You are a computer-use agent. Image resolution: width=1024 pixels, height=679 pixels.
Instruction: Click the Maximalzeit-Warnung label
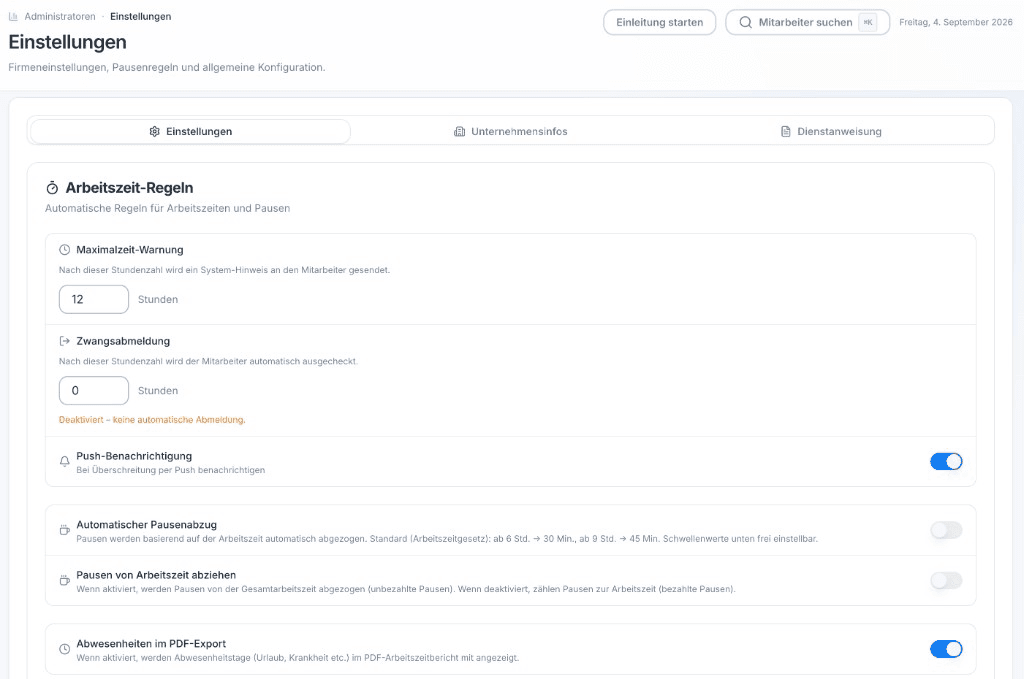[x=130, y=249]
